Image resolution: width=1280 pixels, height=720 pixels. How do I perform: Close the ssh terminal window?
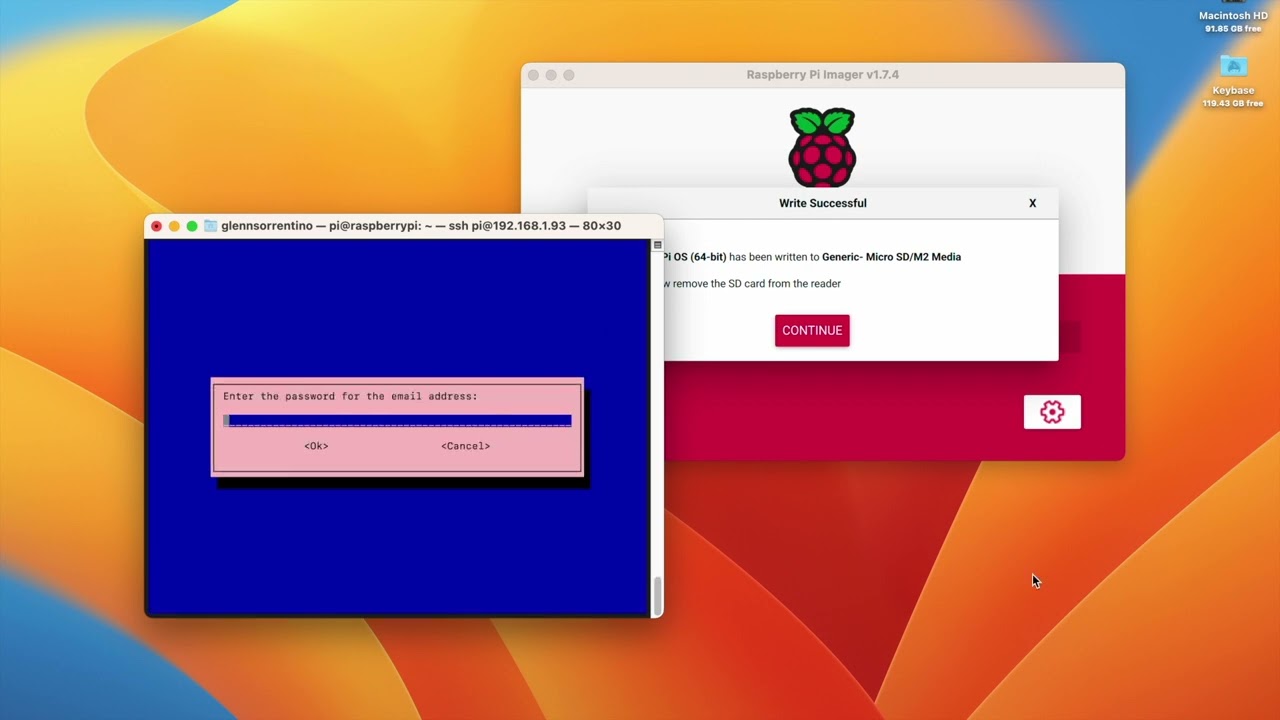coord(156,226)
